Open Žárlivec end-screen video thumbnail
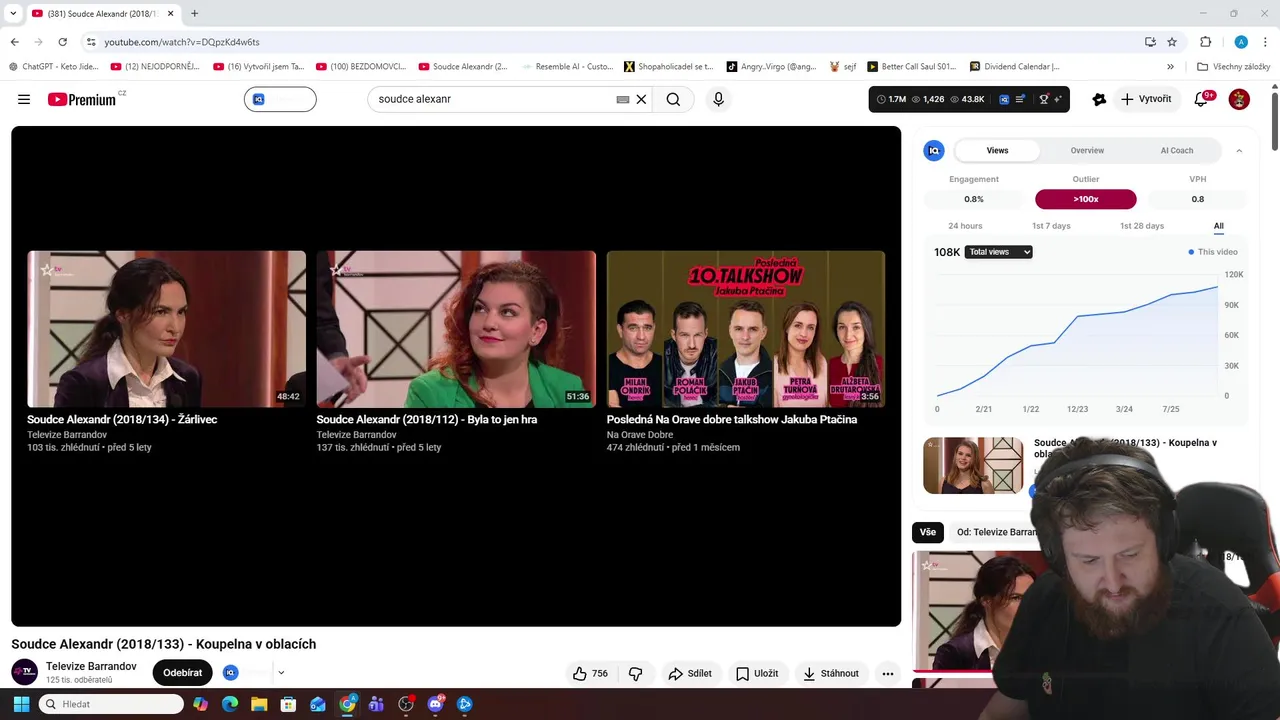 click(166, 329)
